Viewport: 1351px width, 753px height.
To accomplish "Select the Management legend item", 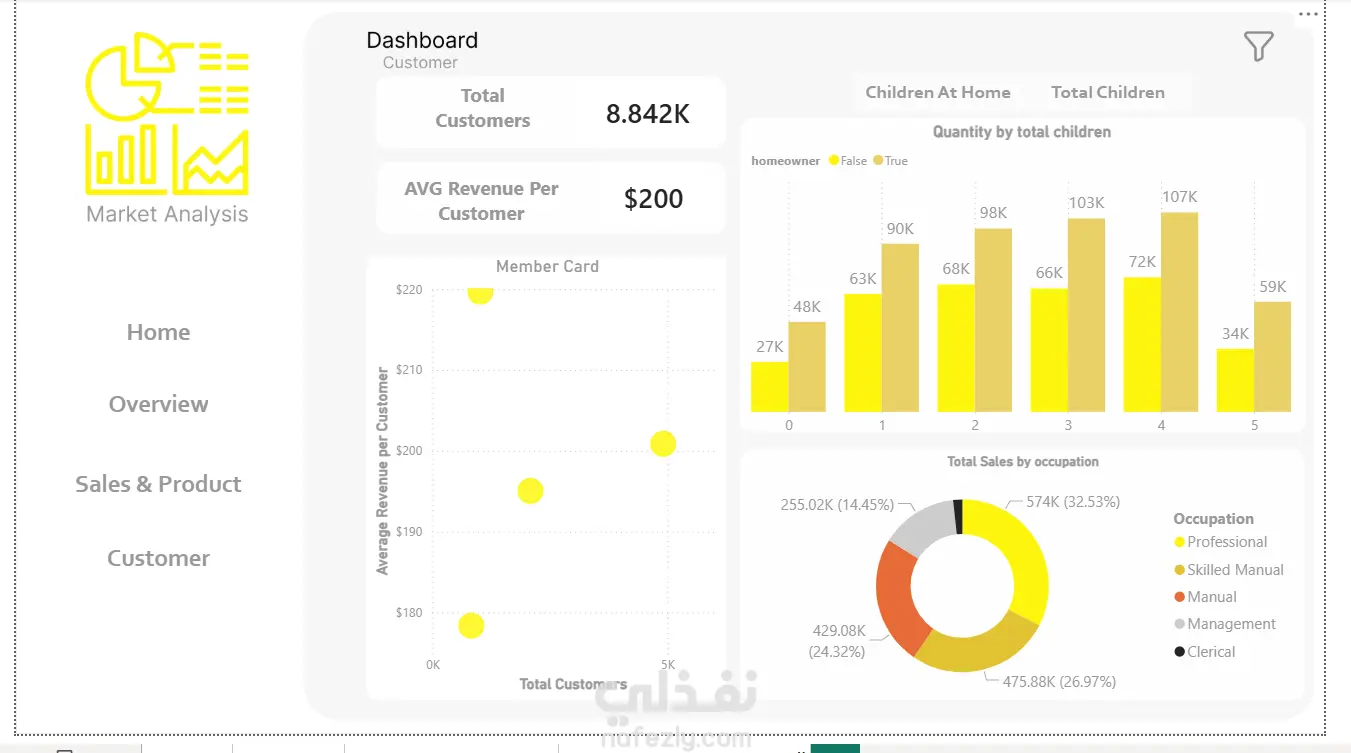I will [x=1225, y=624].
